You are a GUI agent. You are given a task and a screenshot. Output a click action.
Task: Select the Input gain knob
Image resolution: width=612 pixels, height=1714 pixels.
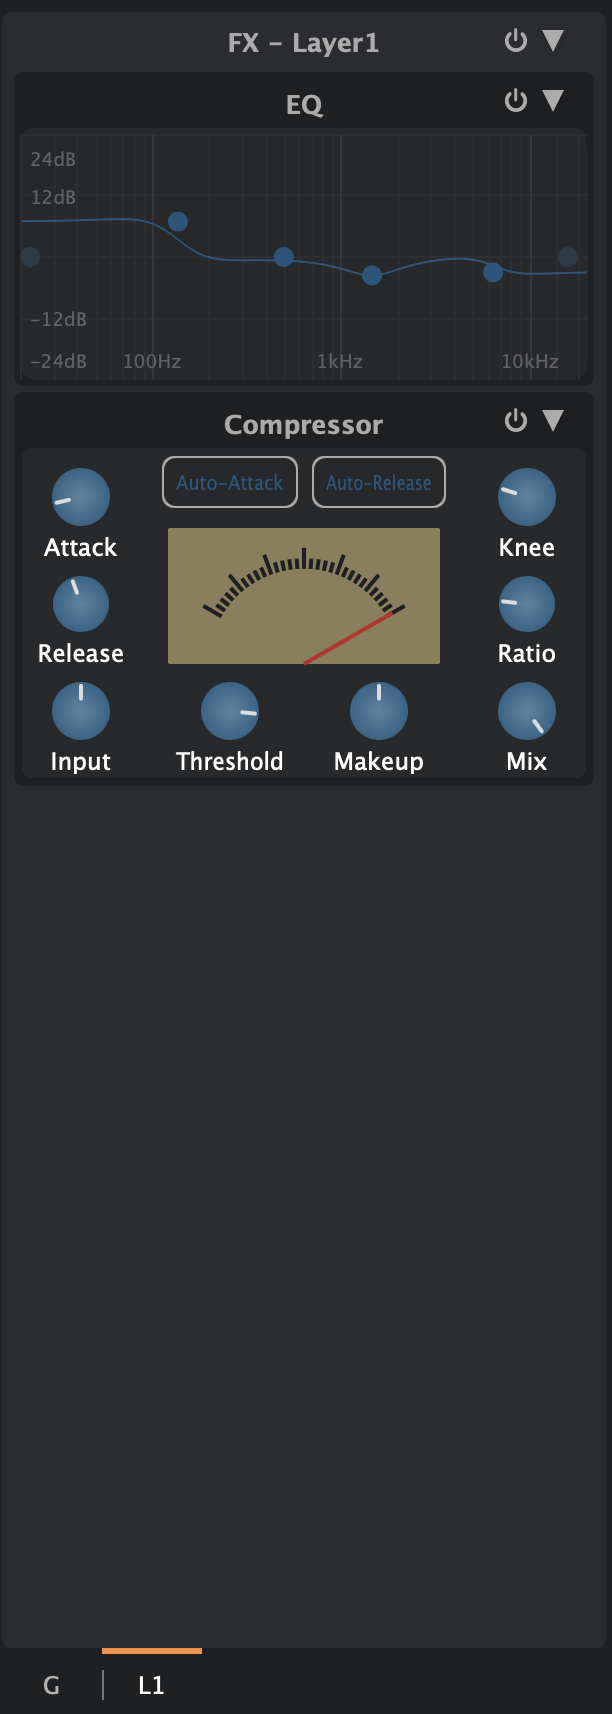click(80, 711)
